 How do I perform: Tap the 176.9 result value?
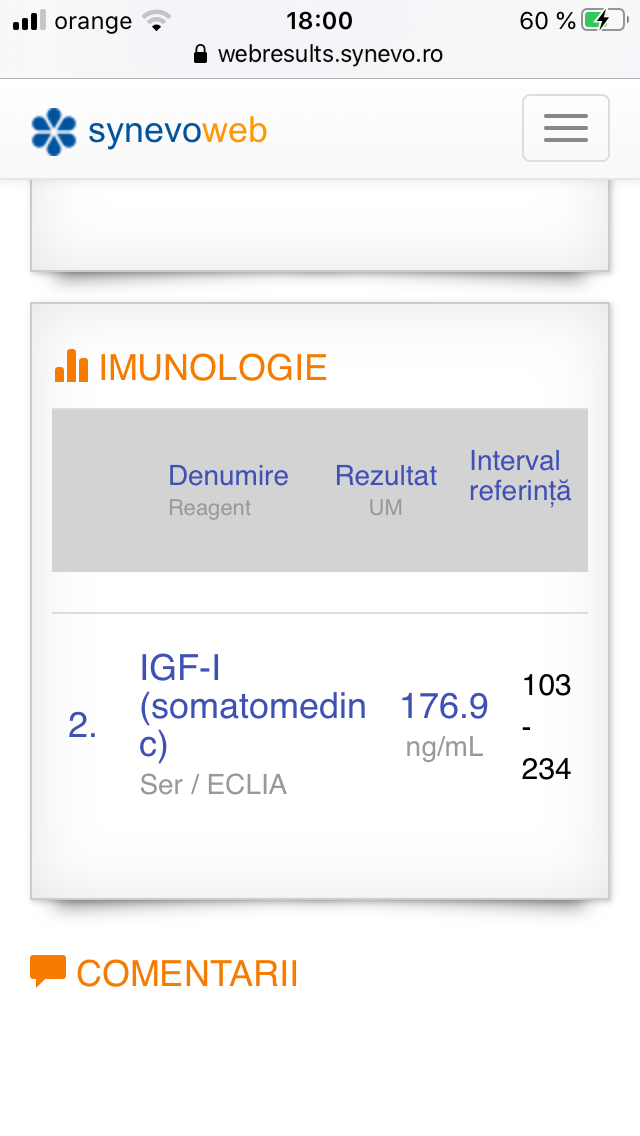[x=444, y=707]
